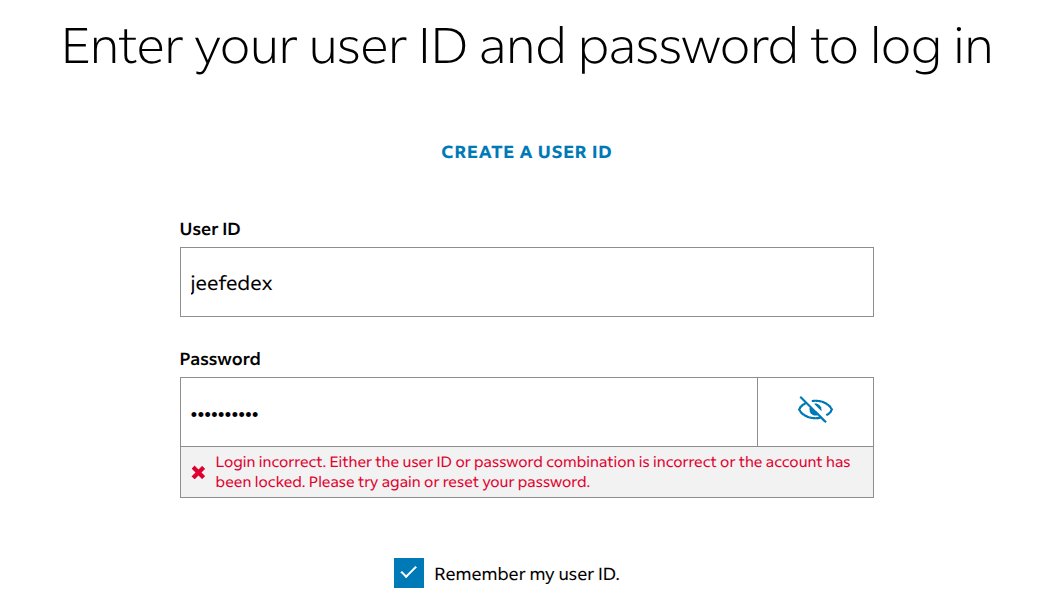Click the white checkmark in the blue box
This screenshot has width=1057, height=615.
click(x=409, y=573)
